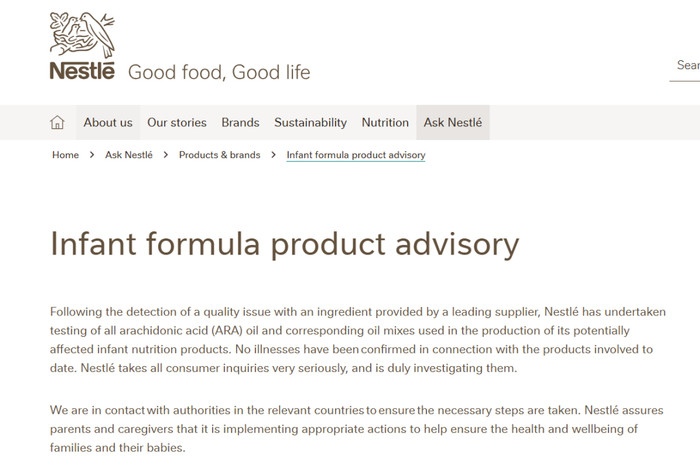Click the chevron after Products & brands breadcrumb
700x471 pixels.
pos(273,155)
